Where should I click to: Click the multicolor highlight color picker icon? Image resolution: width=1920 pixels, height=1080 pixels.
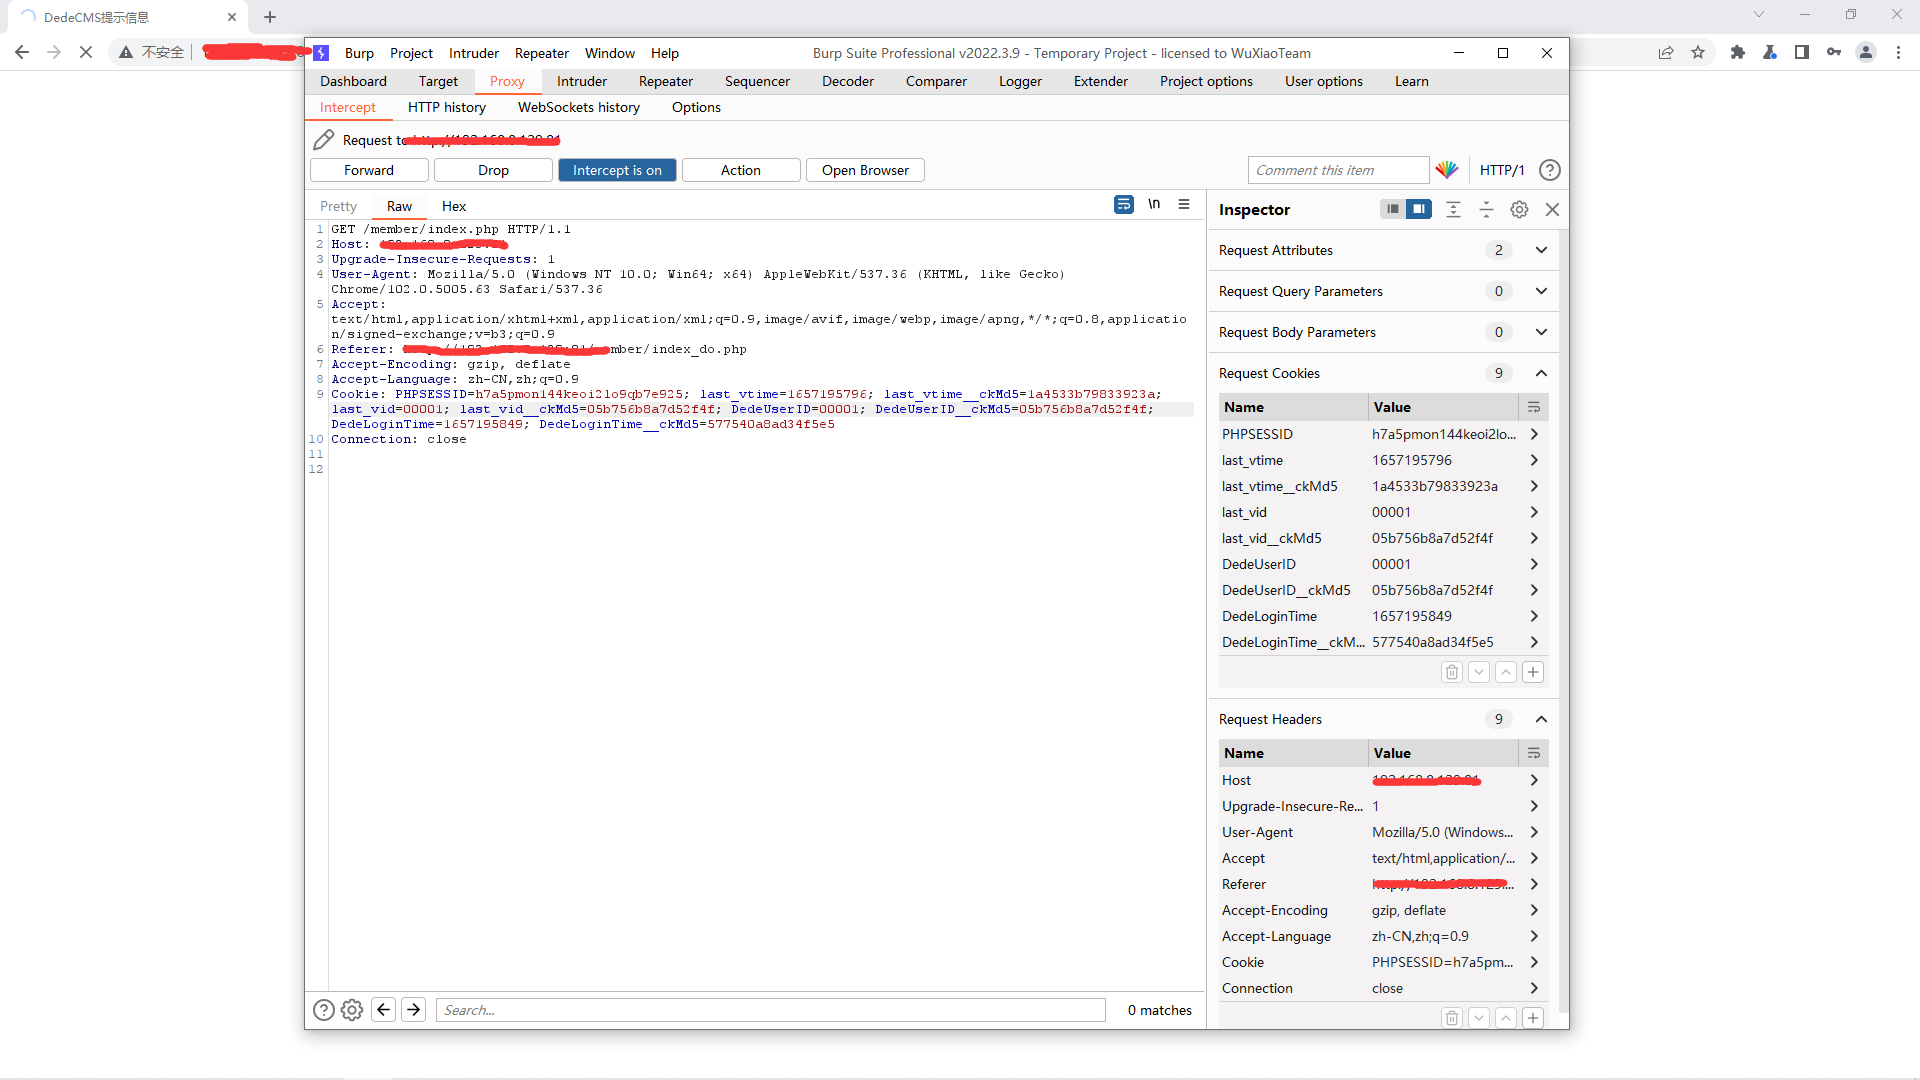coord(1446,170)
